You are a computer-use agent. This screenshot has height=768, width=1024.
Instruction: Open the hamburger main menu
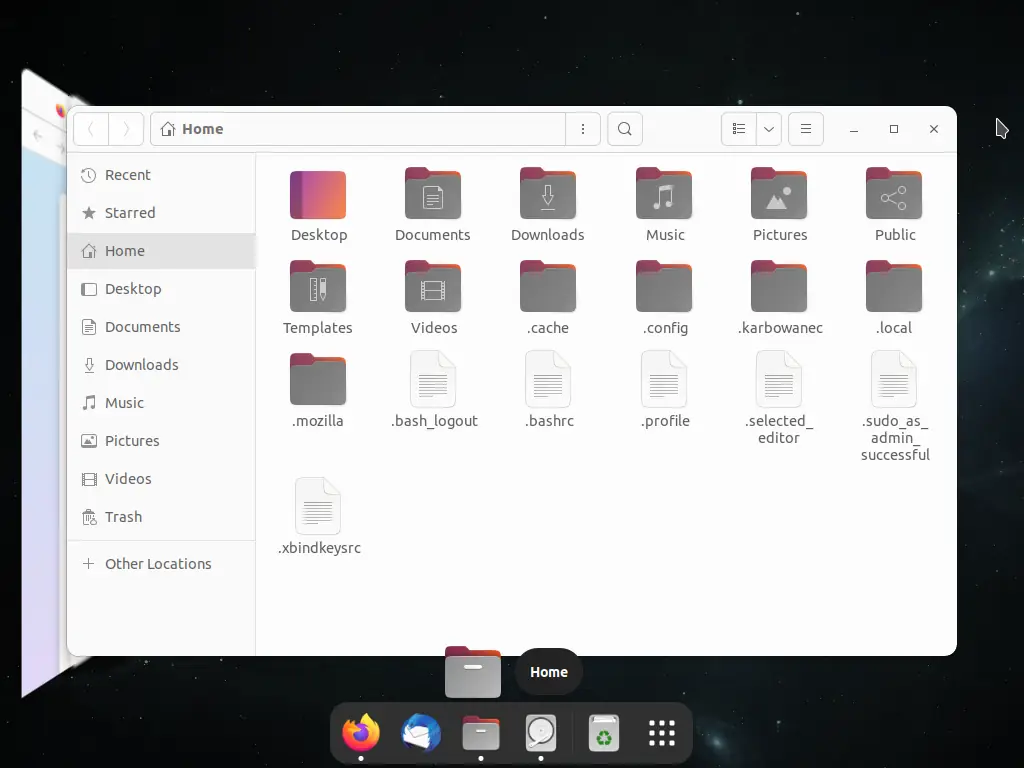pyautogui.click(x=806, y=129)
